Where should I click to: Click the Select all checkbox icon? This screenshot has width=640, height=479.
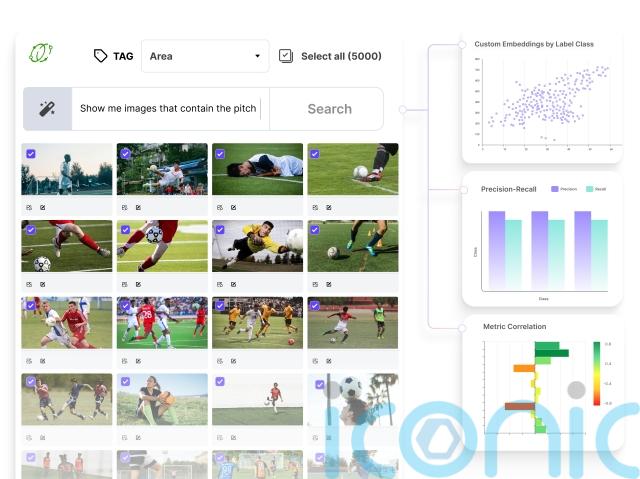tap(286, 56)
